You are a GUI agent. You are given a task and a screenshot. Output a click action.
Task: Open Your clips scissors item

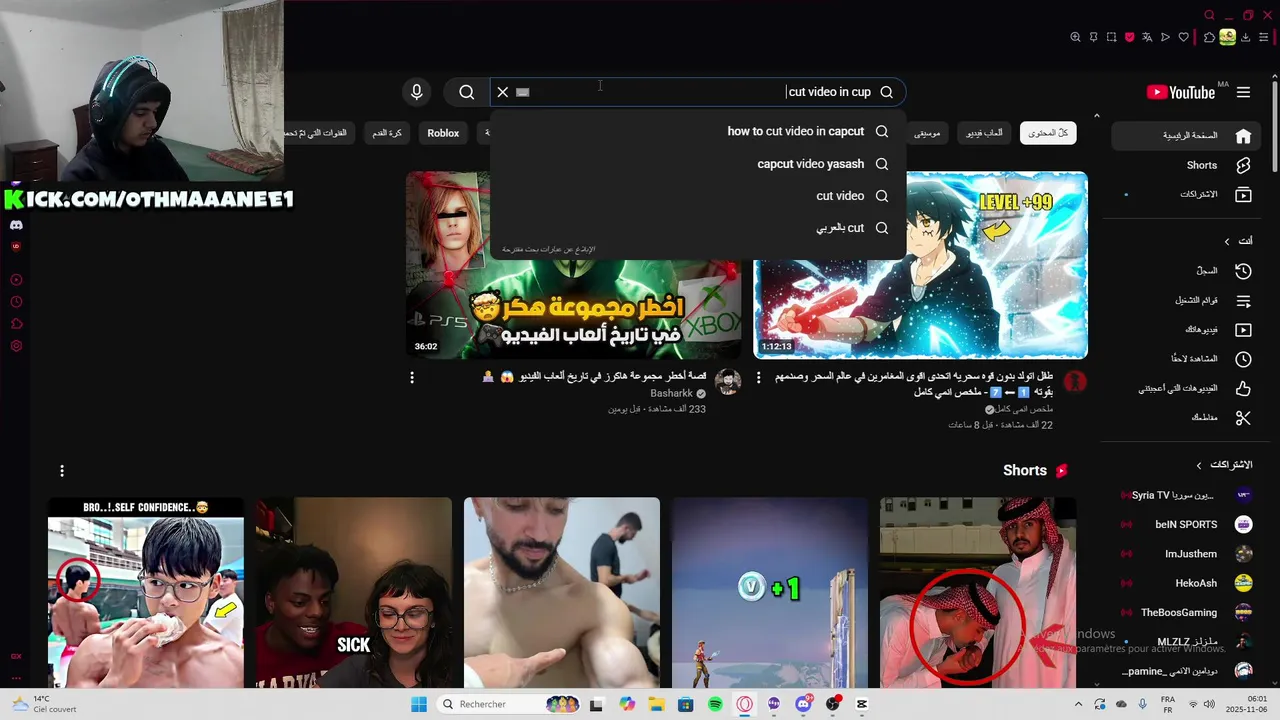[x=1188, y=417]
